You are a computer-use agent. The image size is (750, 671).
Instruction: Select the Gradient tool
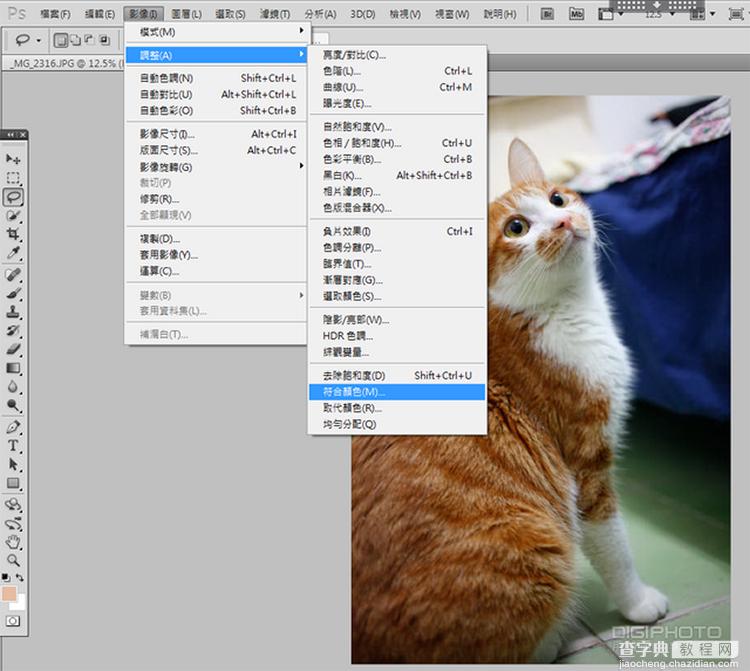coord(13,368)
